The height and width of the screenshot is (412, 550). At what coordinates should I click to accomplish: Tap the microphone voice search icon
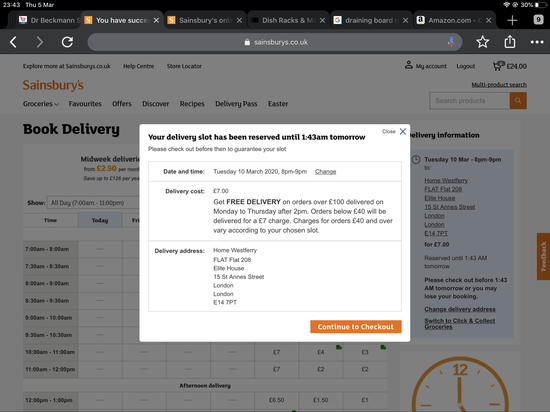click(451, 42)
